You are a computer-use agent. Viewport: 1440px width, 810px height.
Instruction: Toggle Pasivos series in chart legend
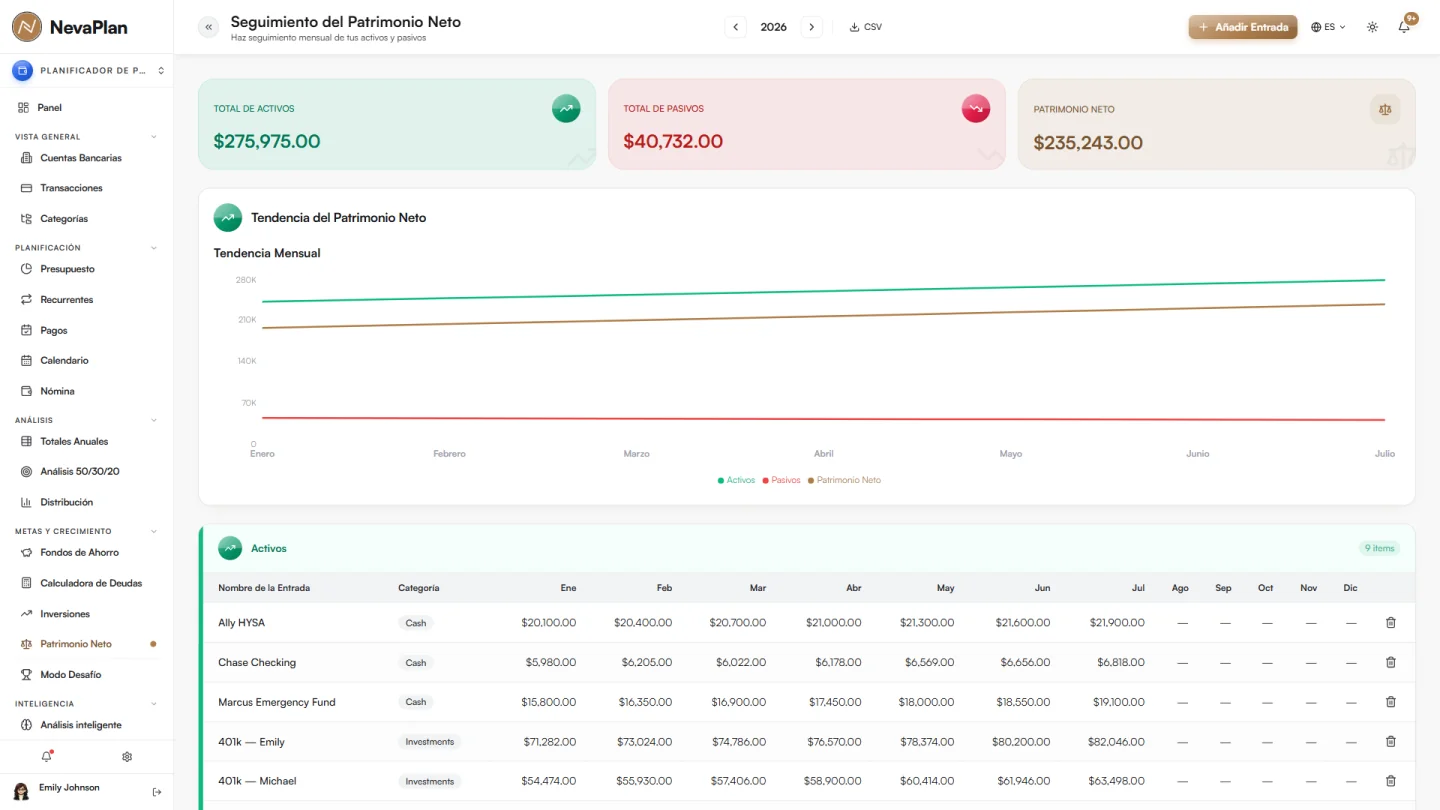pos(782,480)
